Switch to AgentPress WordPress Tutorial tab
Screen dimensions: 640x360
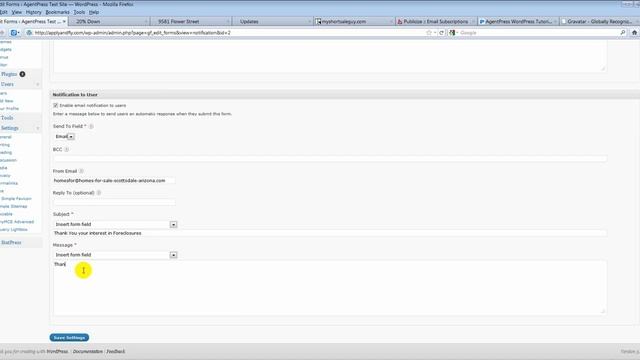(x=518, y=21)
